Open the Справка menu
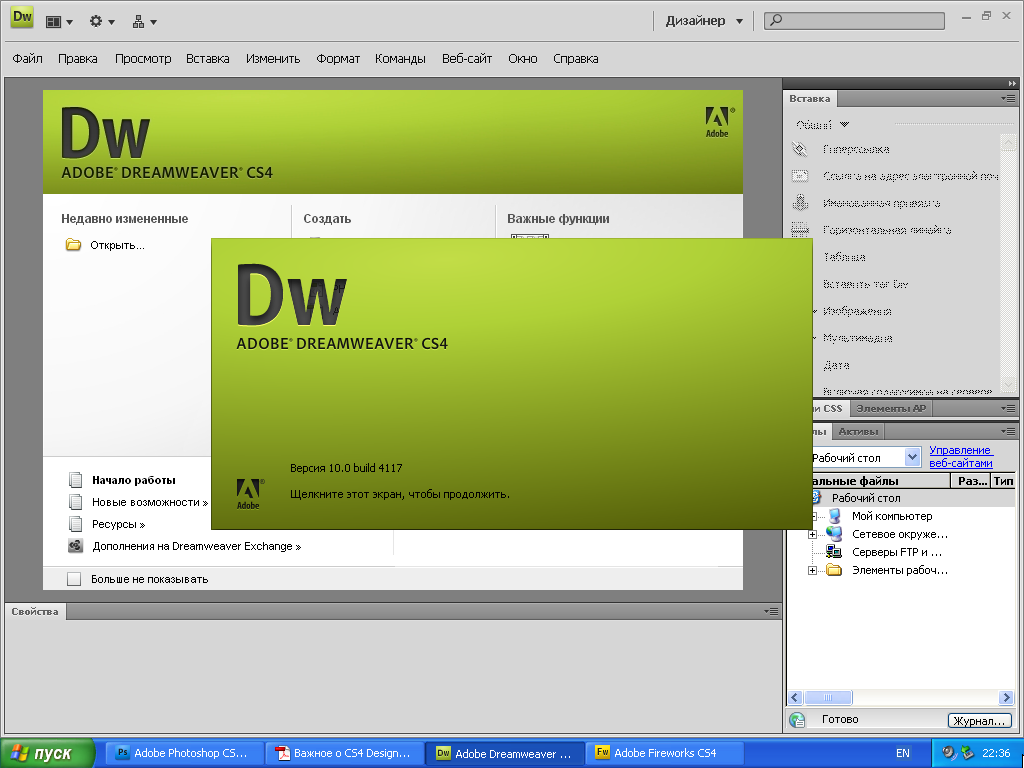Screen dimensions: 1024x768 click(576, 59)
